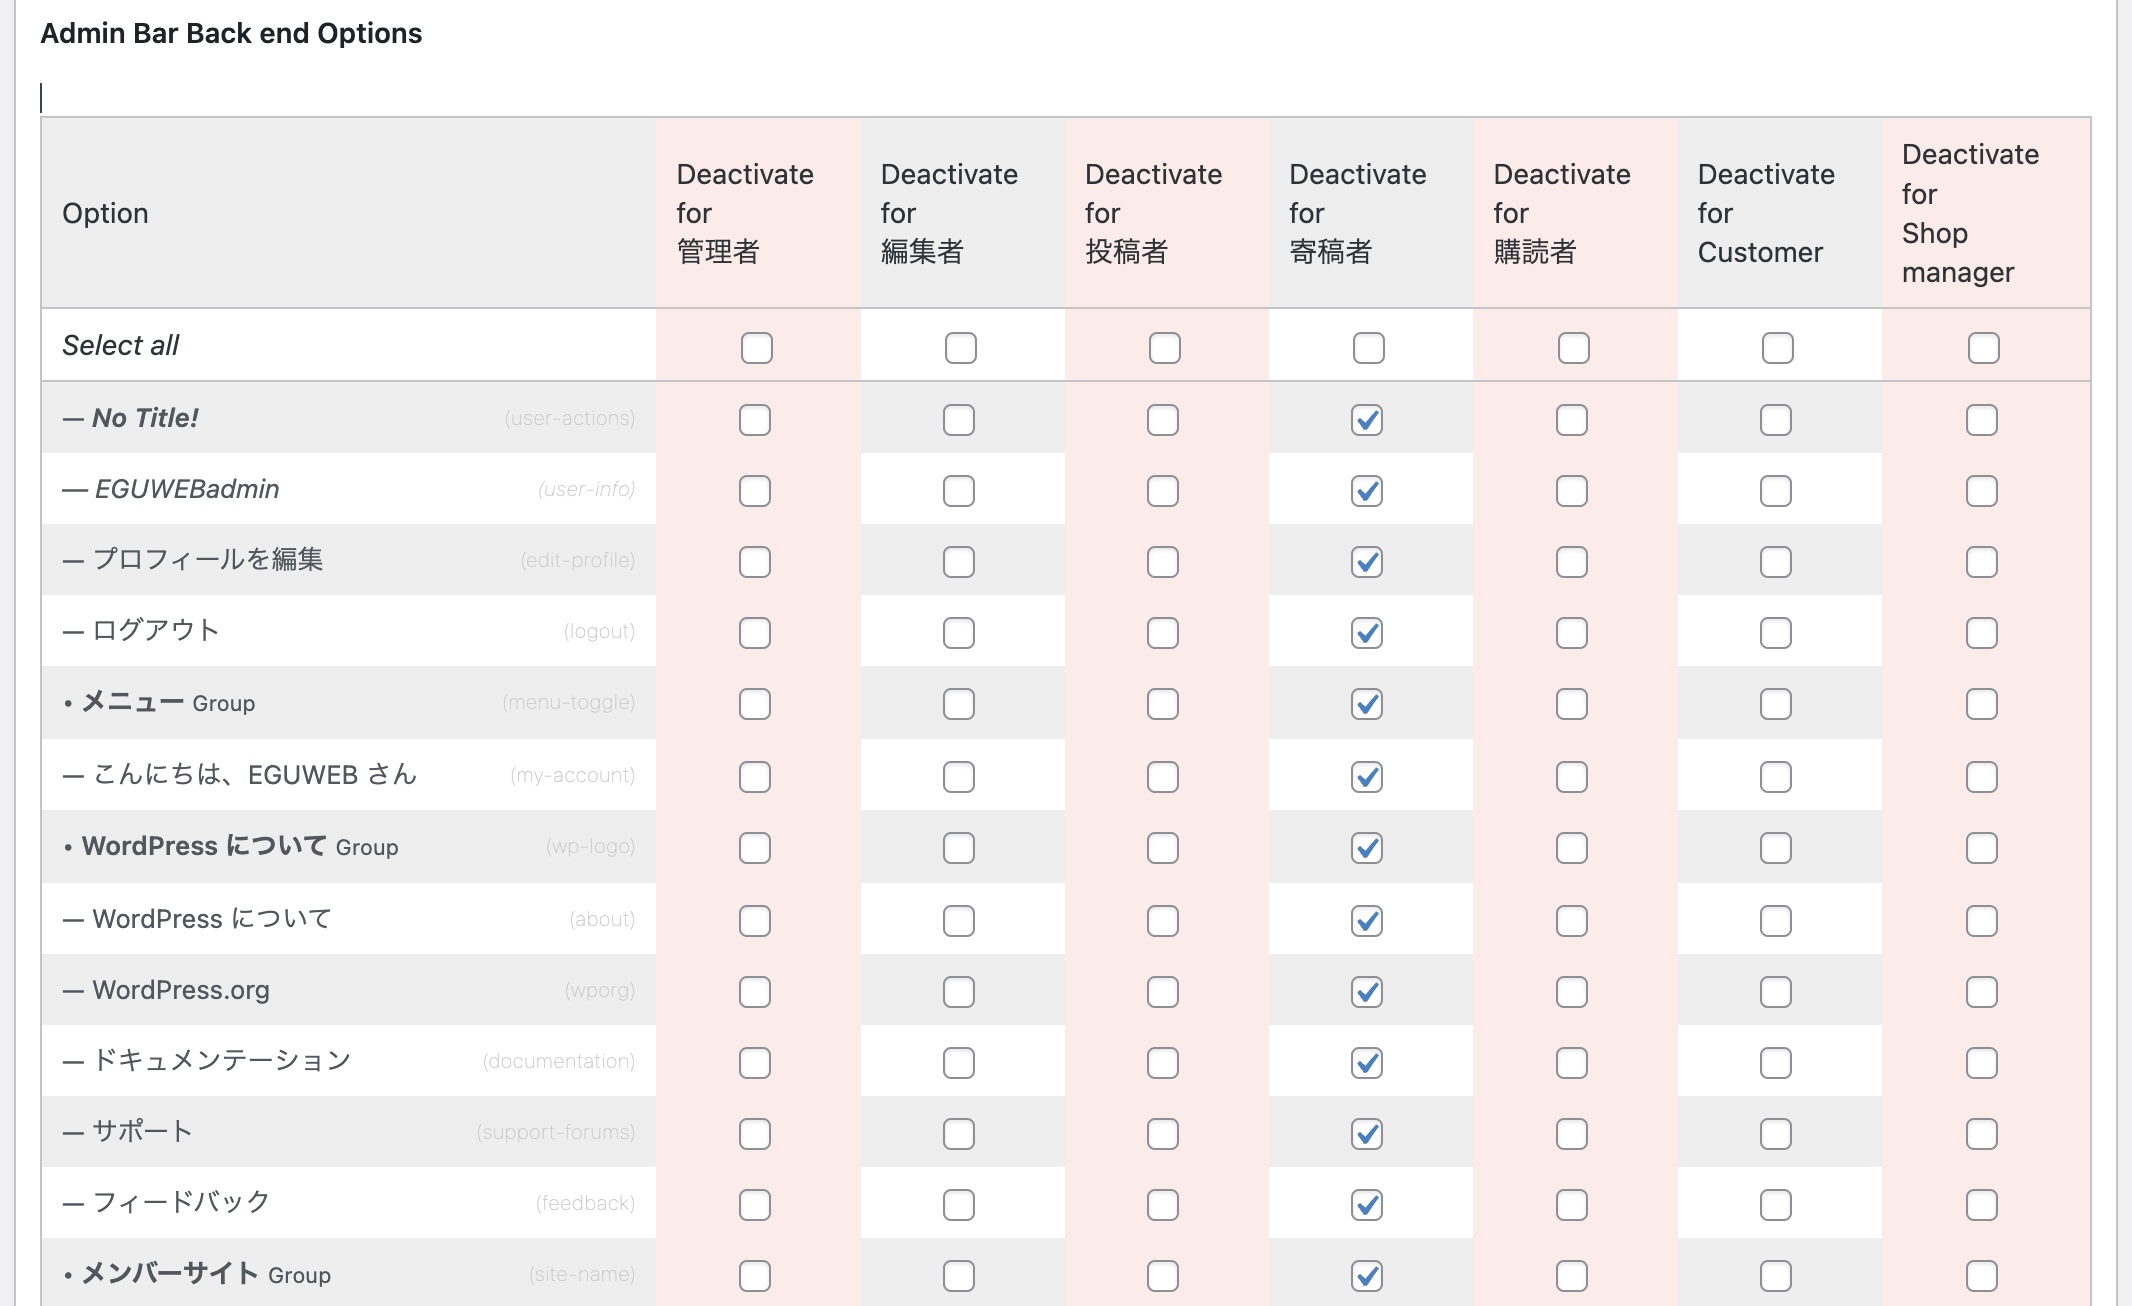Click Deactivate for Customer column header
2132x1306 pixels.
[x=1766, y=213]
